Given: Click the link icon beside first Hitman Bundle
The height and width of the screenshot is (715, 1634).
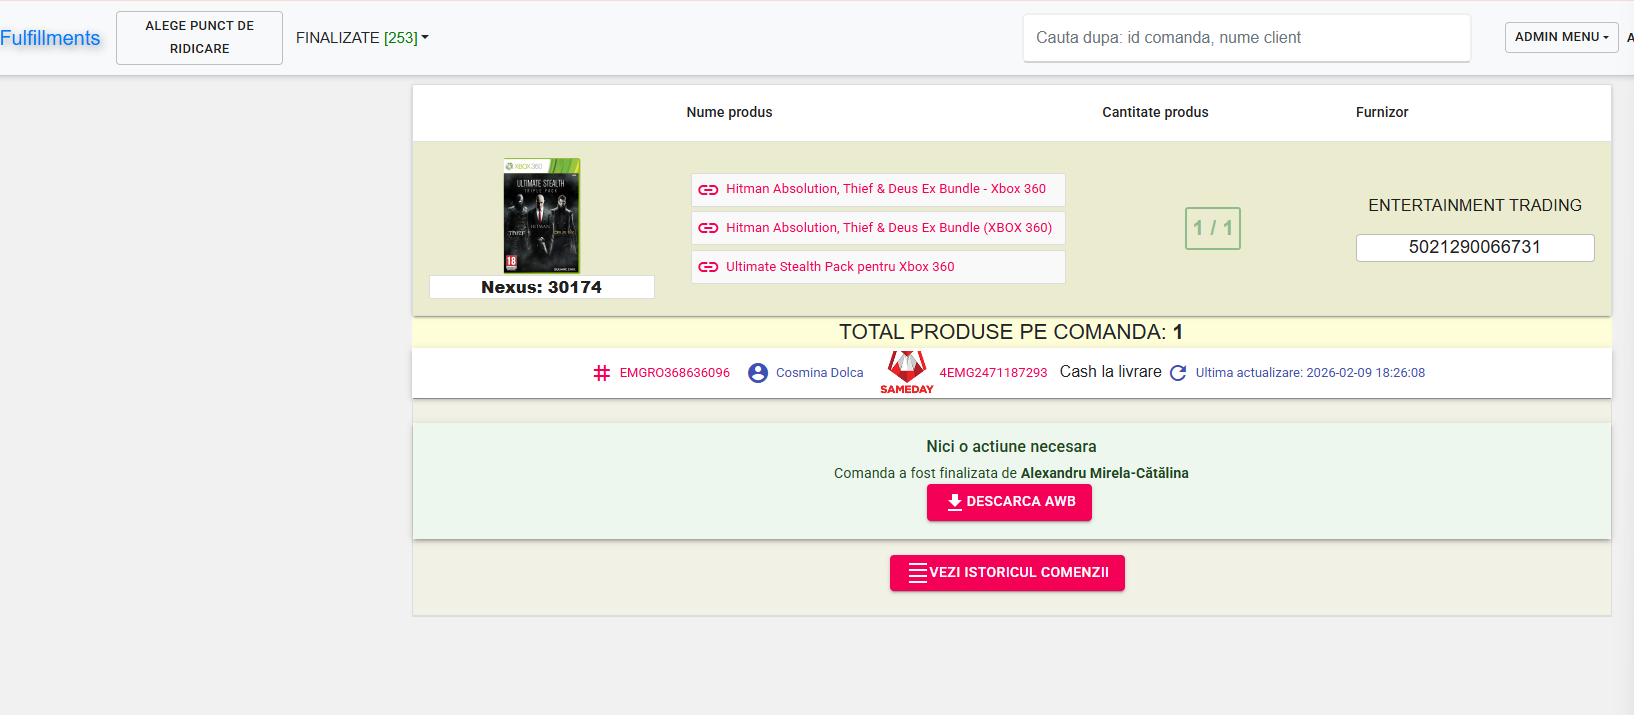Looking at the screenshot, I should pos(708,189).
